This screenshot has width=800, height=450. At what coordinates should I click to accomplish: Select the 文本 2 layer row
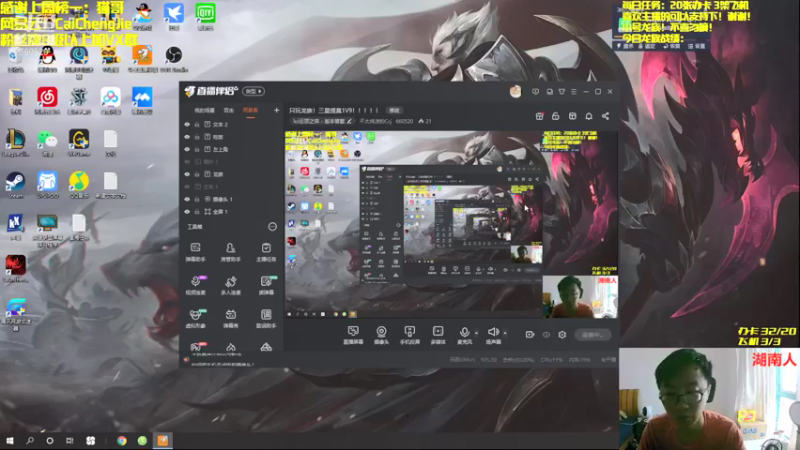232,124
